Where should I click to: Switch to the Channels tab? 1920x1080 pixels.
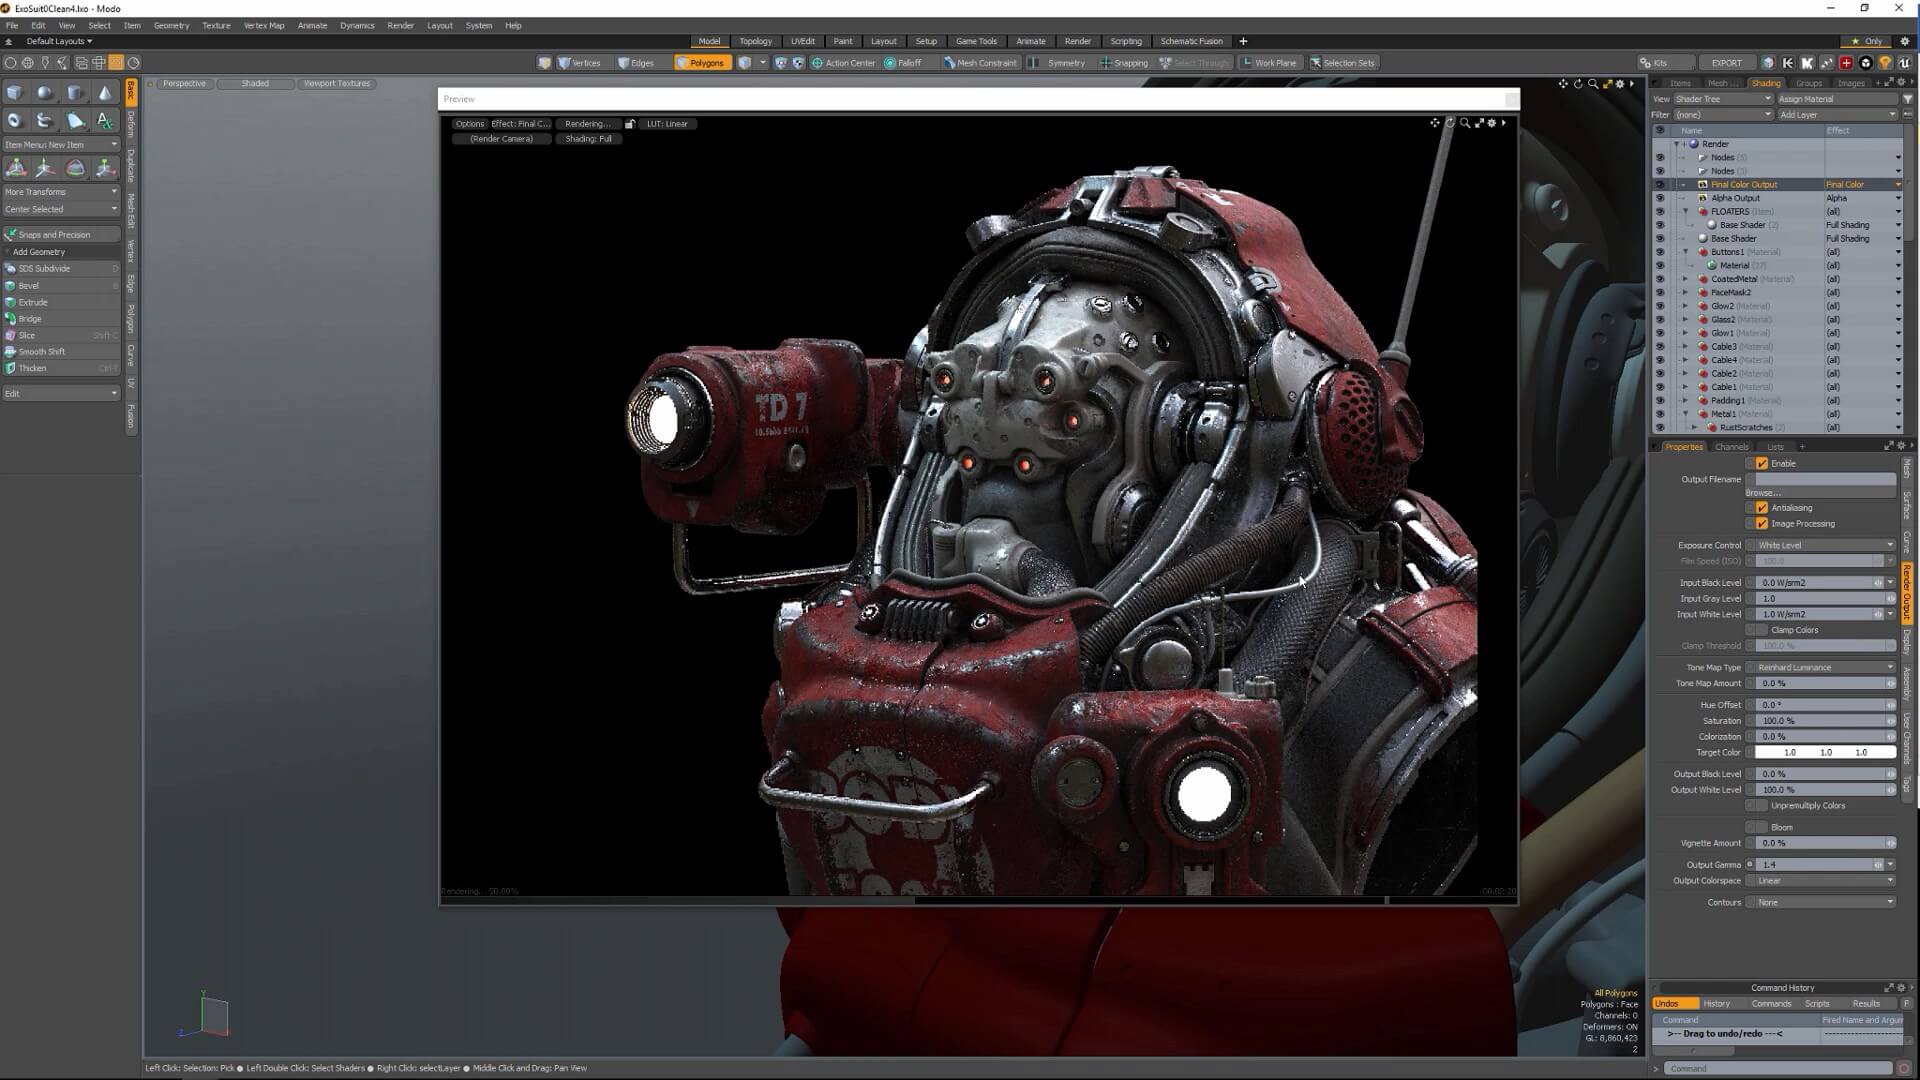point(1731,447)
